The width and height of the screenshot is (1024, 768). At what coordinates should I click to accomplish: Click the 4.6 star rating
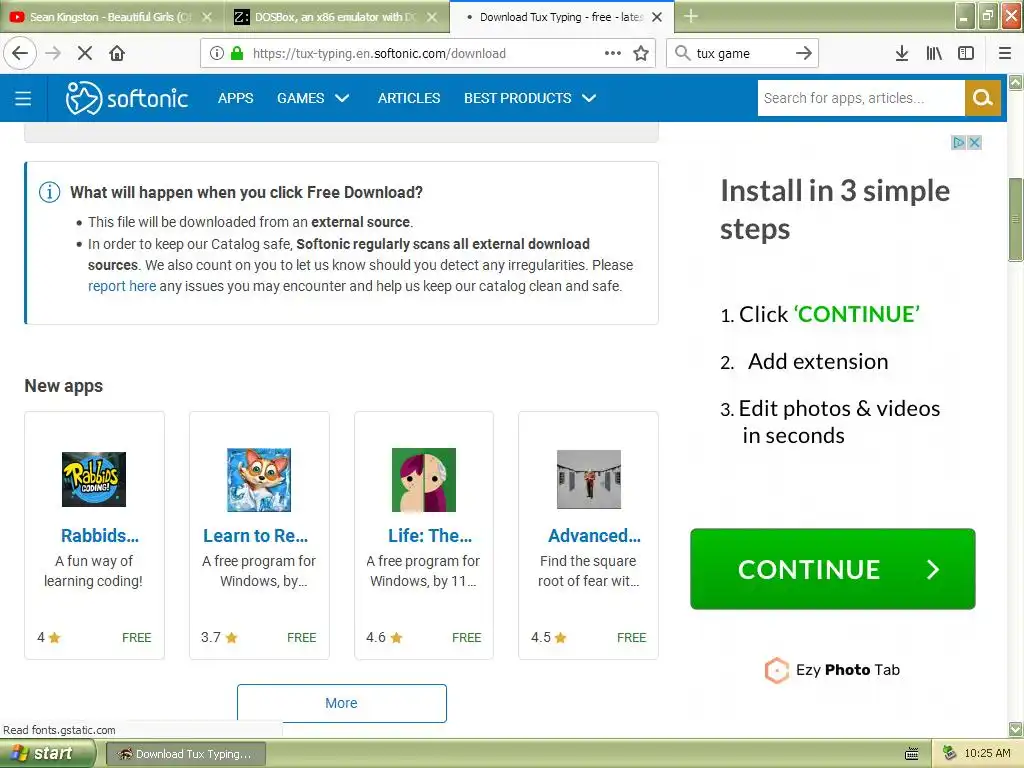click(384, 637)
